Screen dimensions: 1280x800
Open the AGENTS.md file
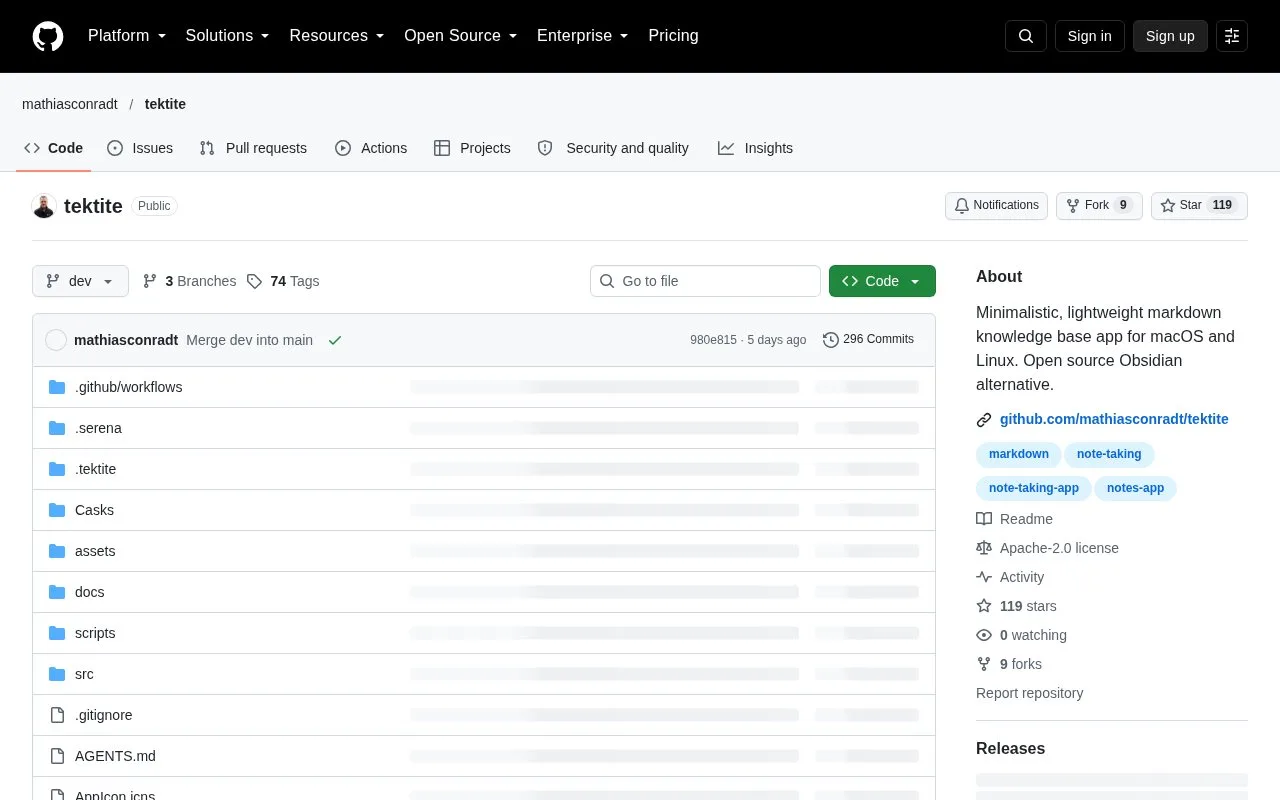pos(115,756)
